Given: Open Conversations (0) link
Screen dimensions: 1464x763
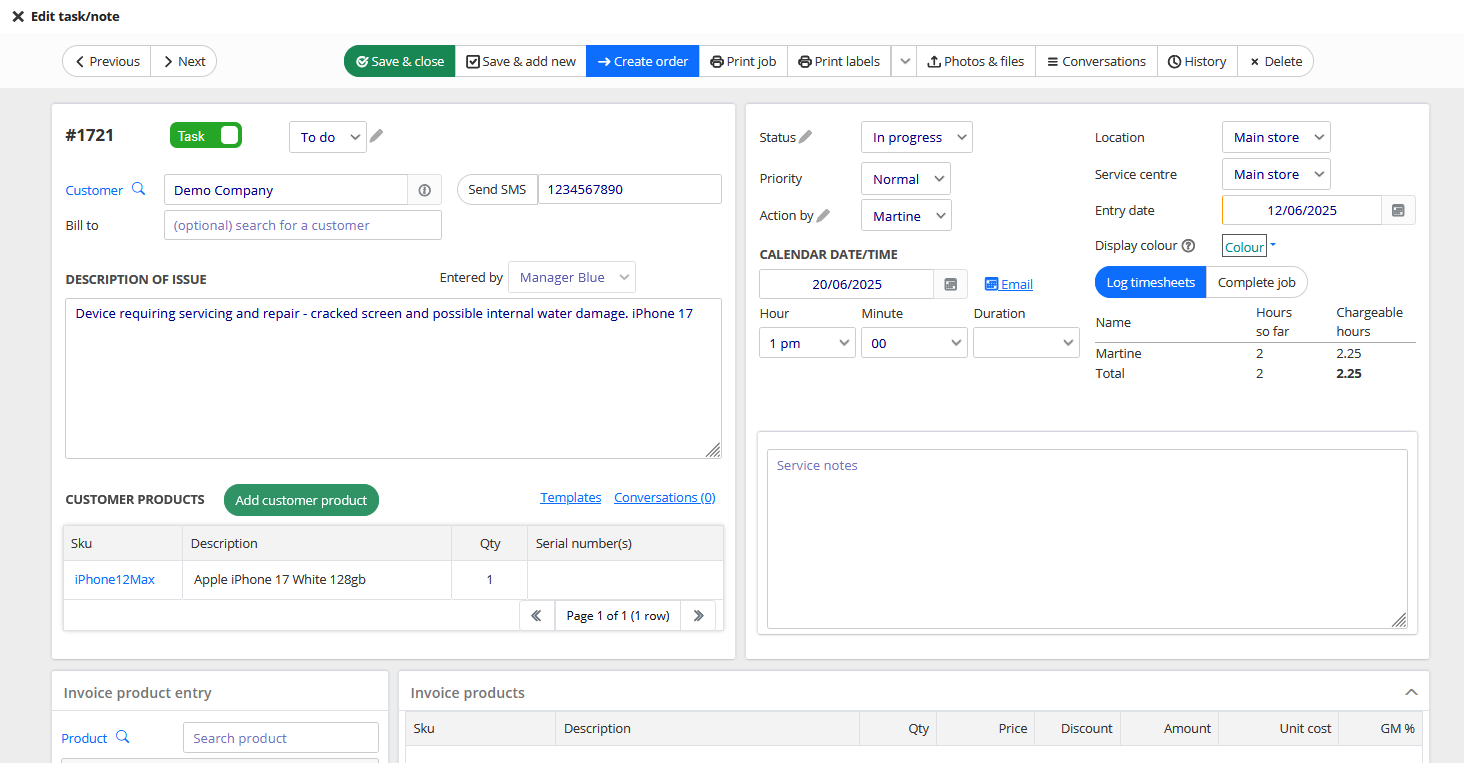Looking at the screenshot, I should click(665, 497).
